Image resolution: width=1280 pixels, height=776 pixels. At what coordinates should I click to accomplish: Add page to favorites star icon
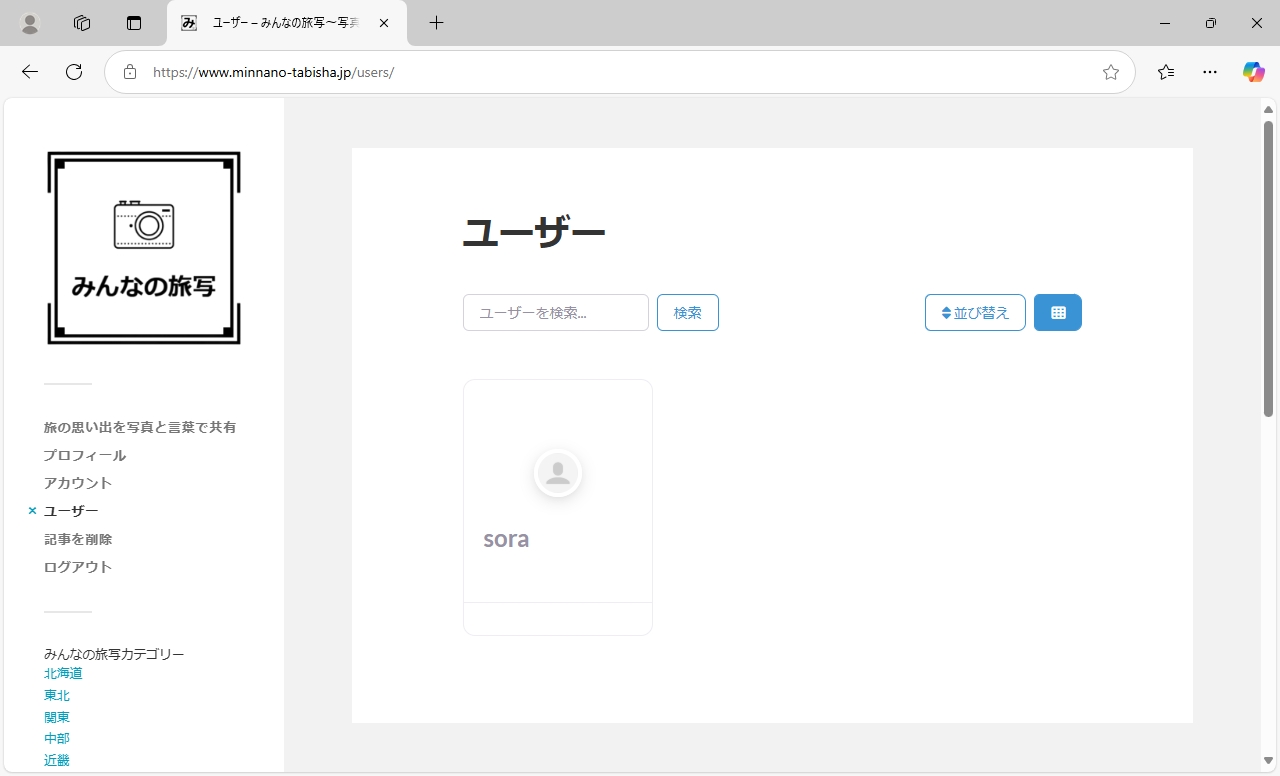click(x=1110, y=72)
